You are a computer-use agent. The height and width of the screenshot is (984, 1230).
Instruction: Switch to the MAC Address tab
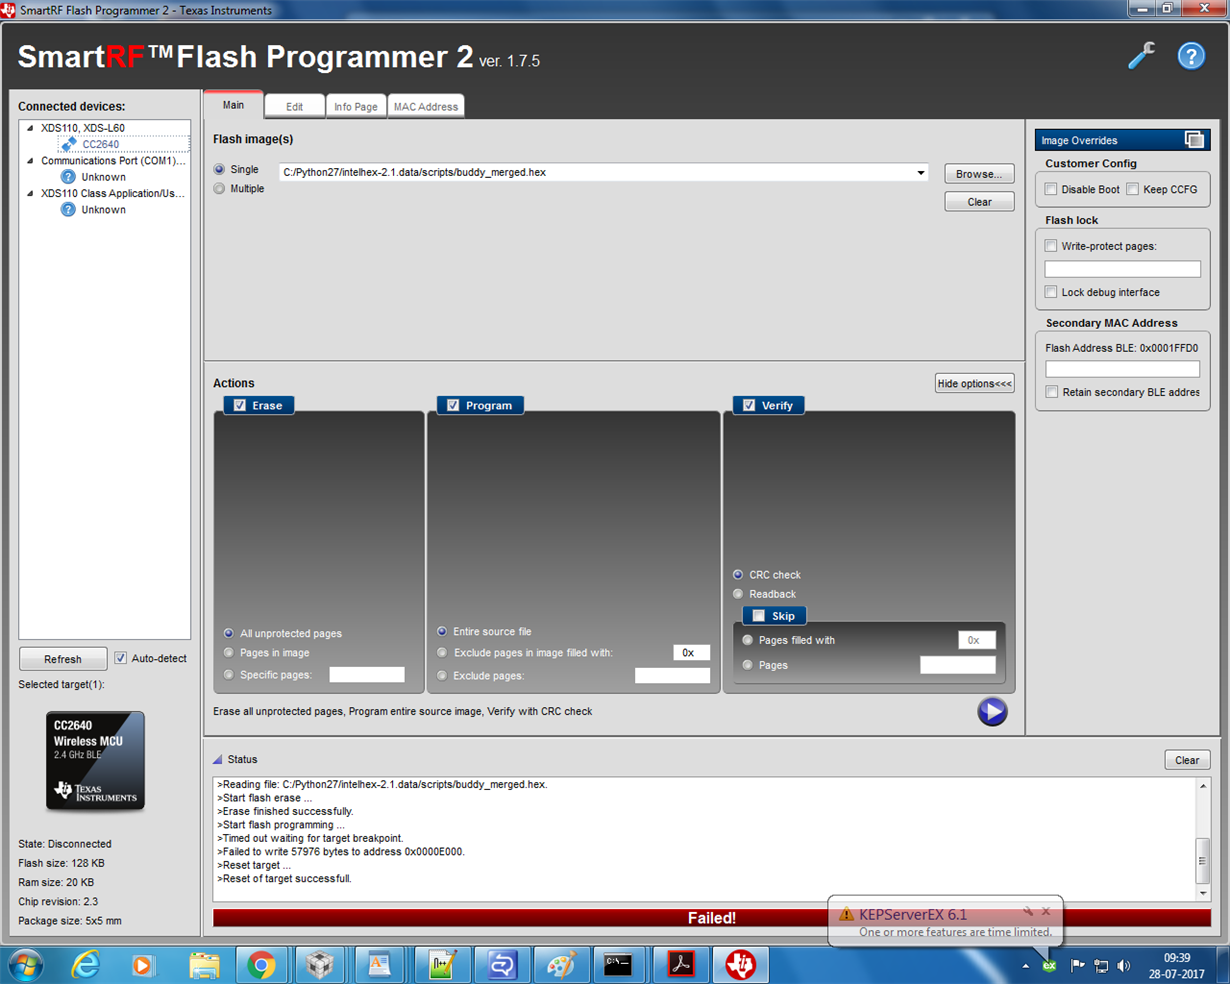(x=426, y=107)
